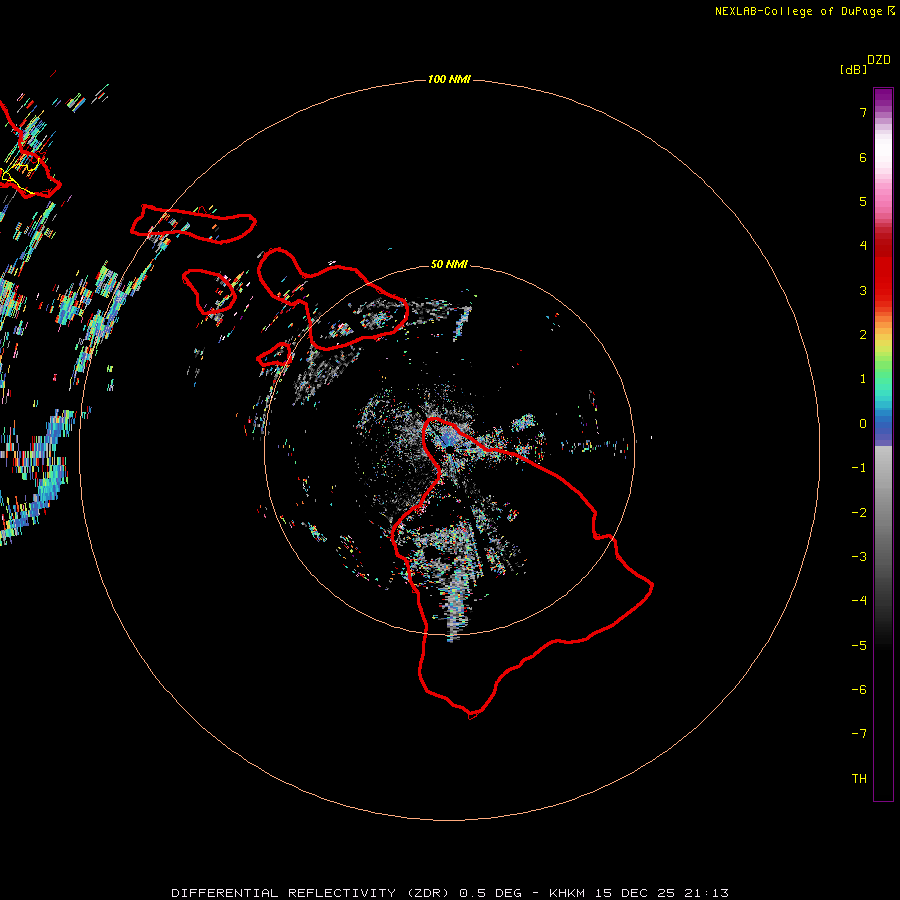Click the Differential Reflectivity KHKM product caption
900x900 pixels.
click(x=450, y=893)
